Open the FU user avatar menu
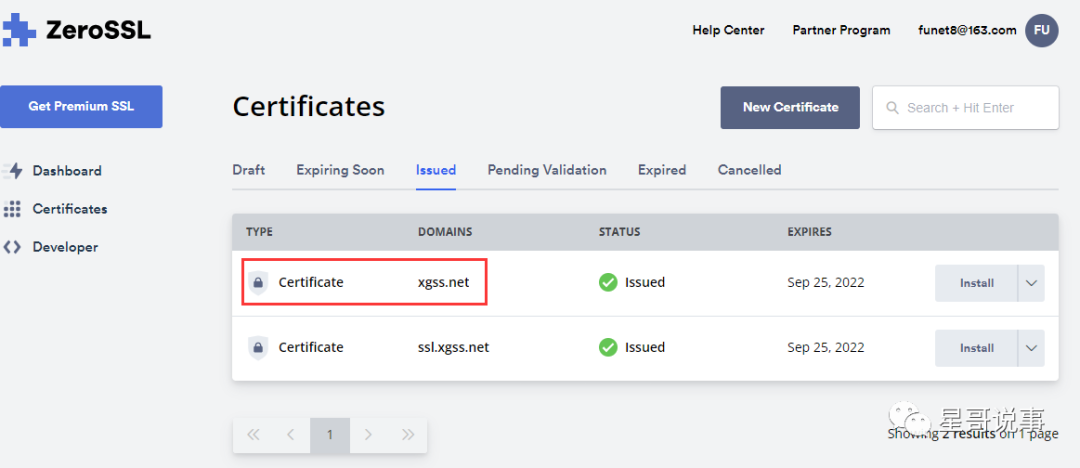Viewport: 1080px width, 468px height. tap(1041, 30)
